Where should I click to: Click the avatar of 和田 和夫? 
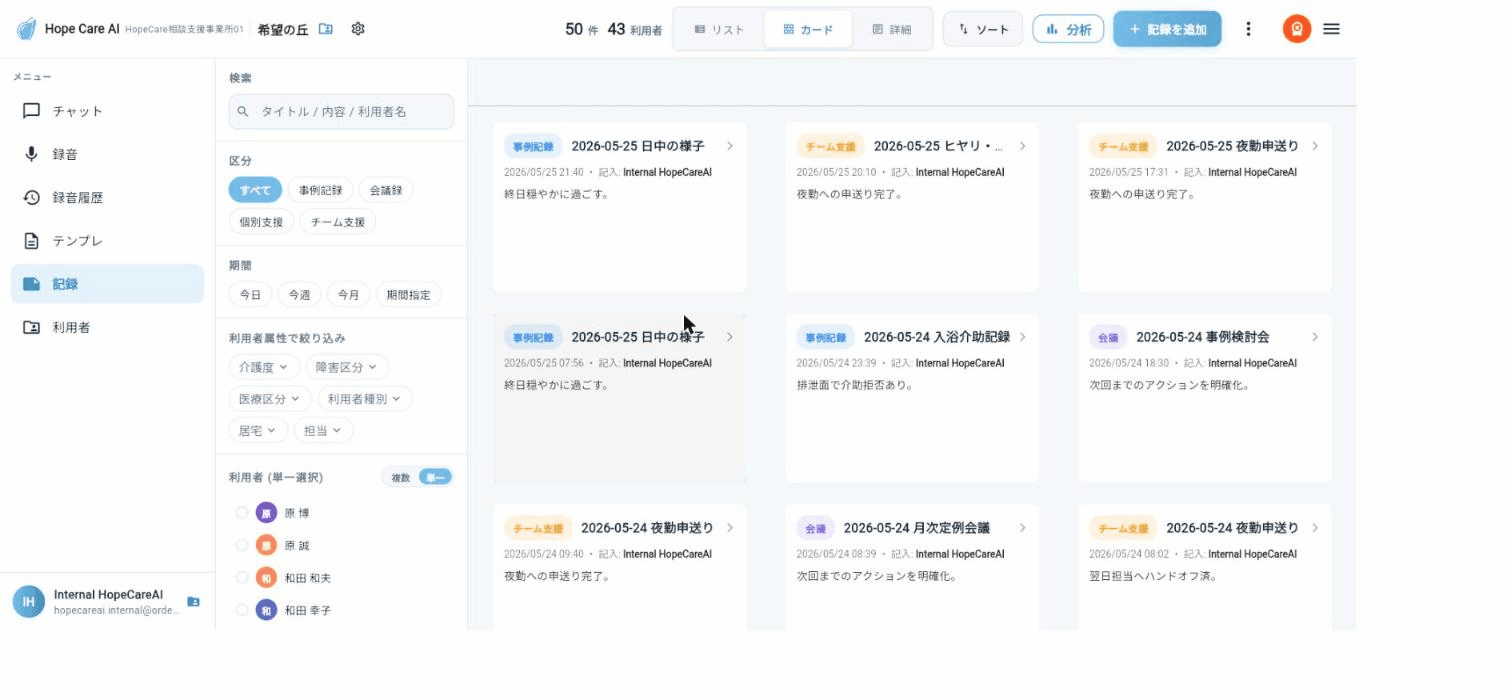[x=266, y=577]
